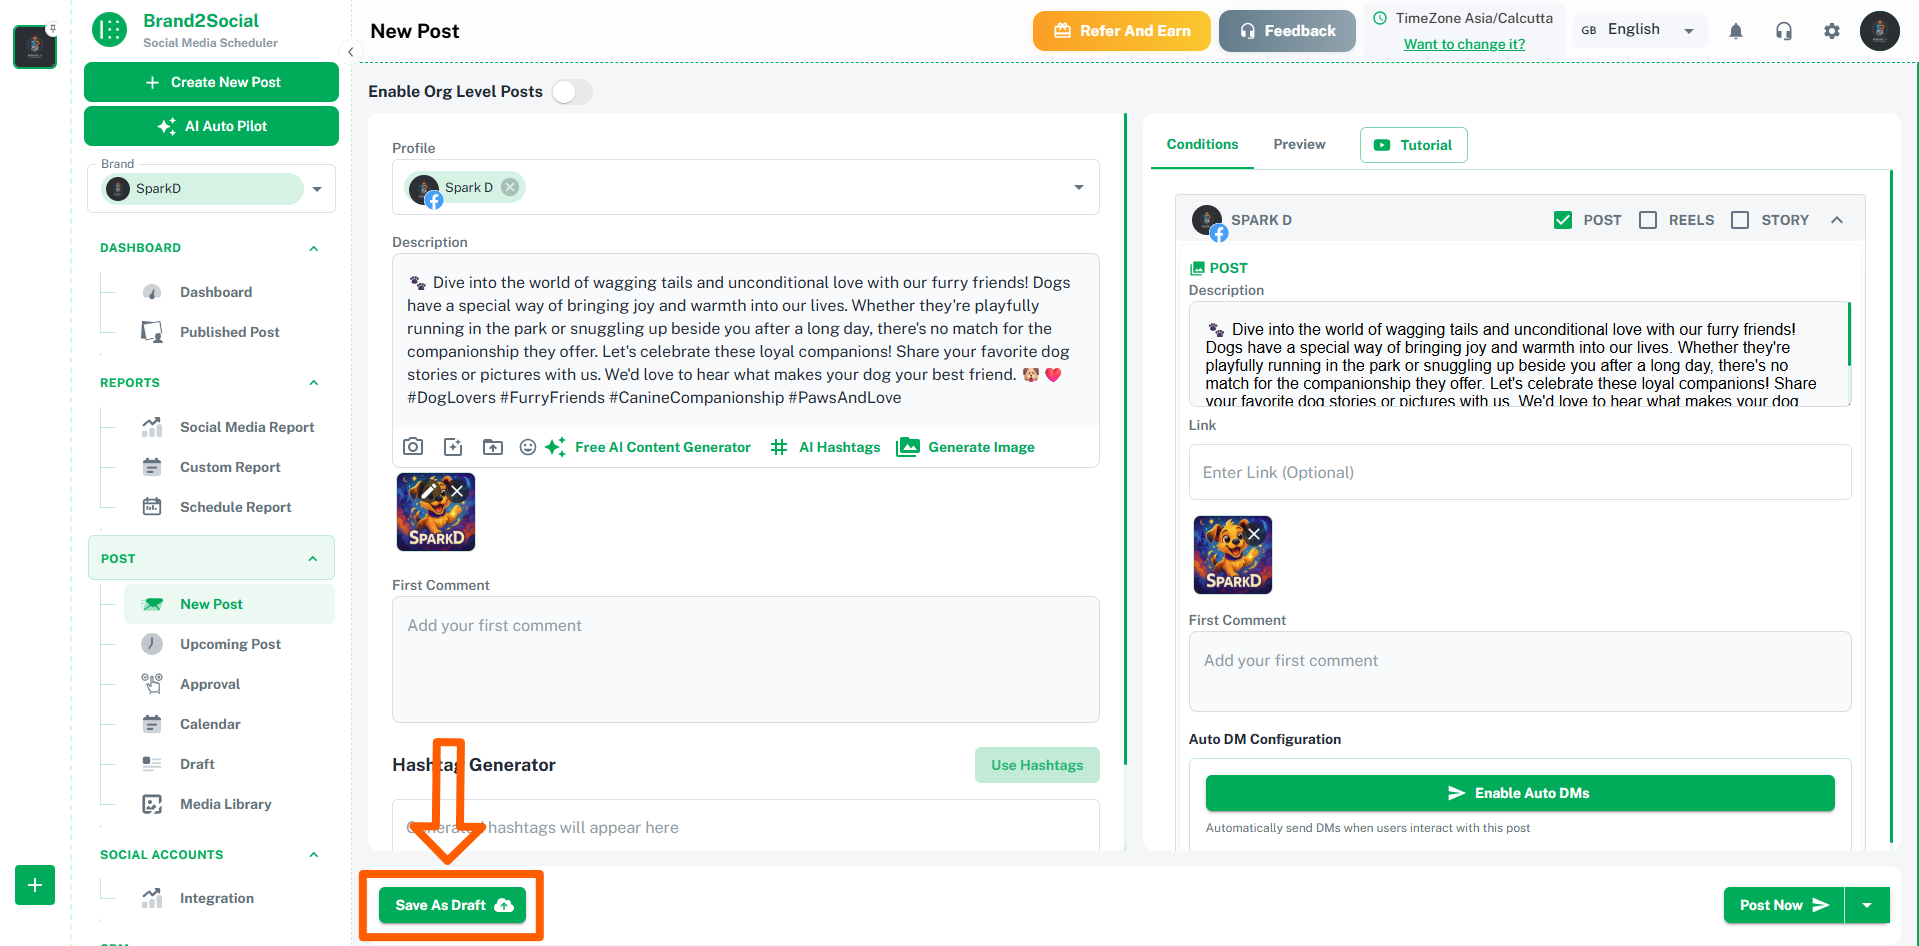Check the STORY checkbox
This screenshot has height=946, width=1919.
[1740, 220]
